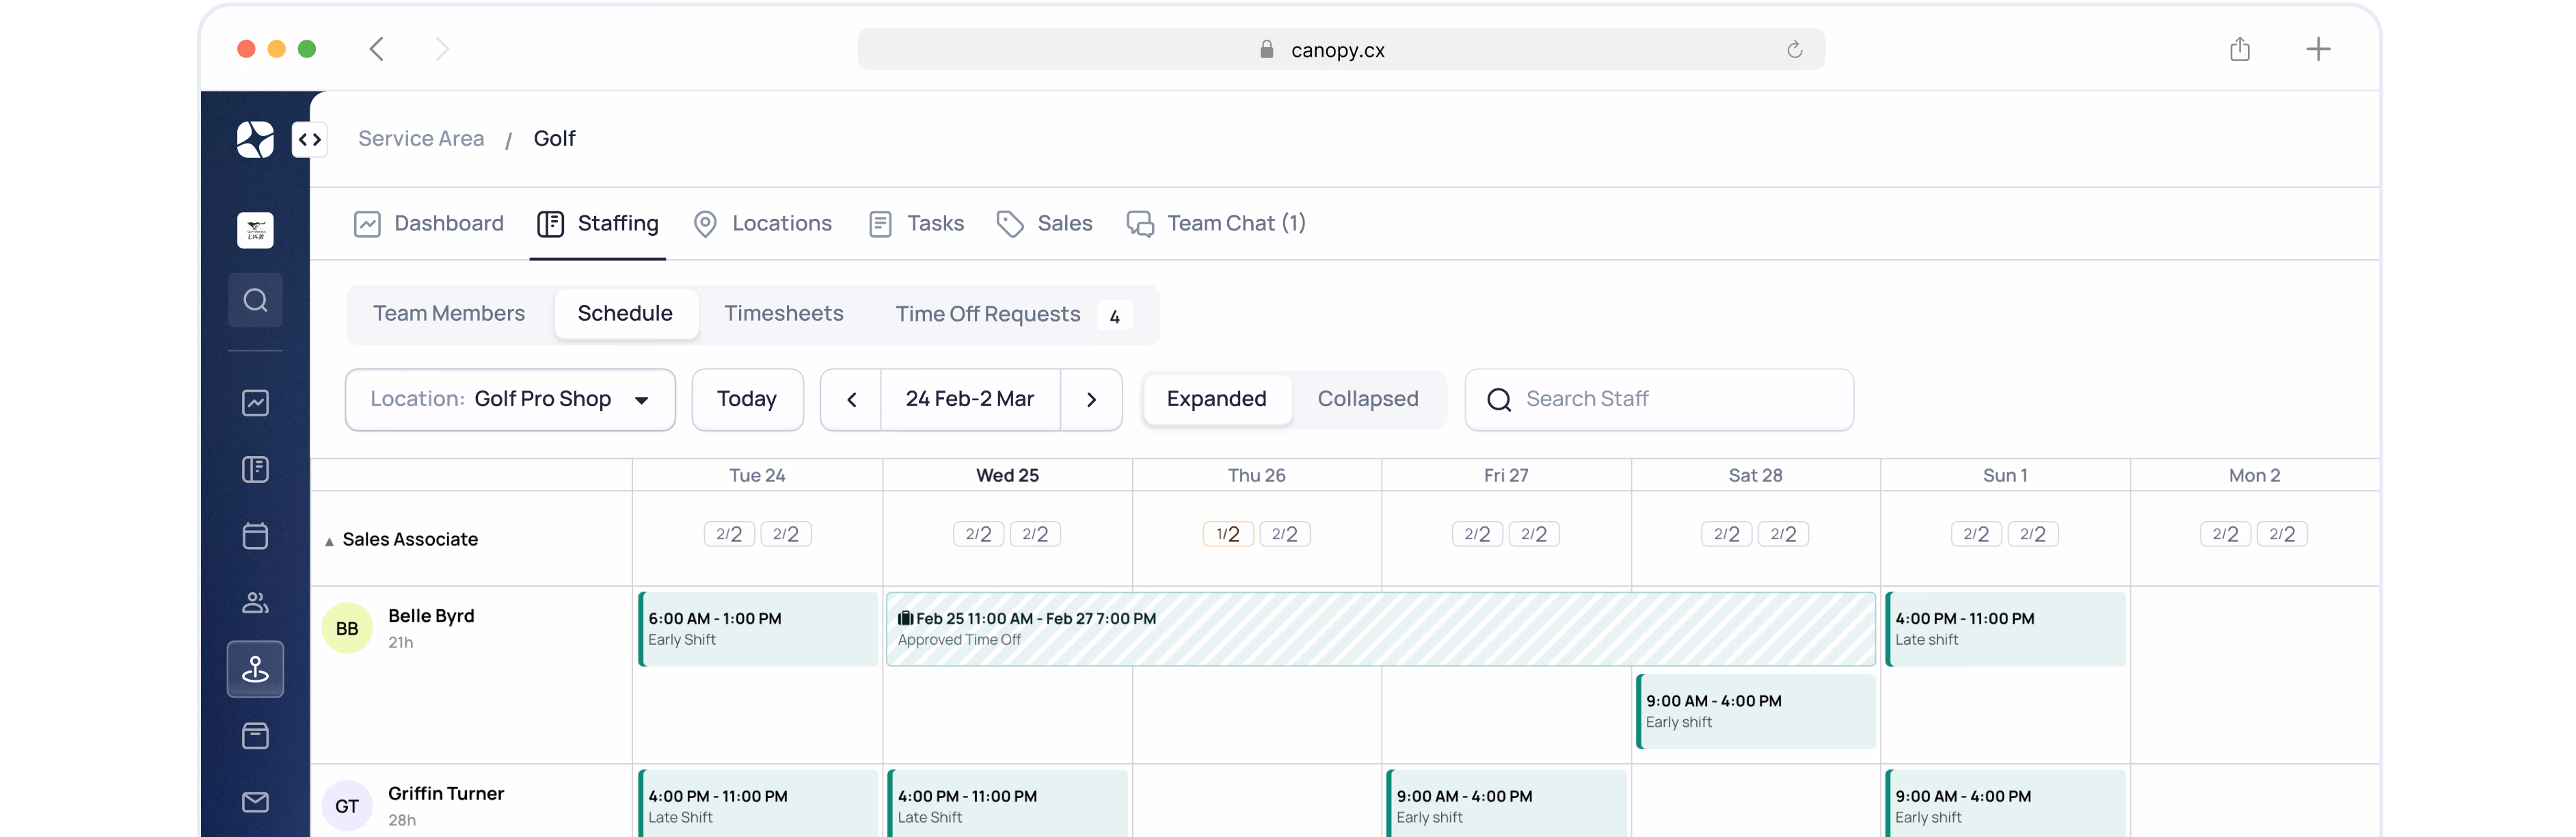
Task: Open Griffin Turner's Fri 27 Early shift
Action: [x=1506, y=803]
